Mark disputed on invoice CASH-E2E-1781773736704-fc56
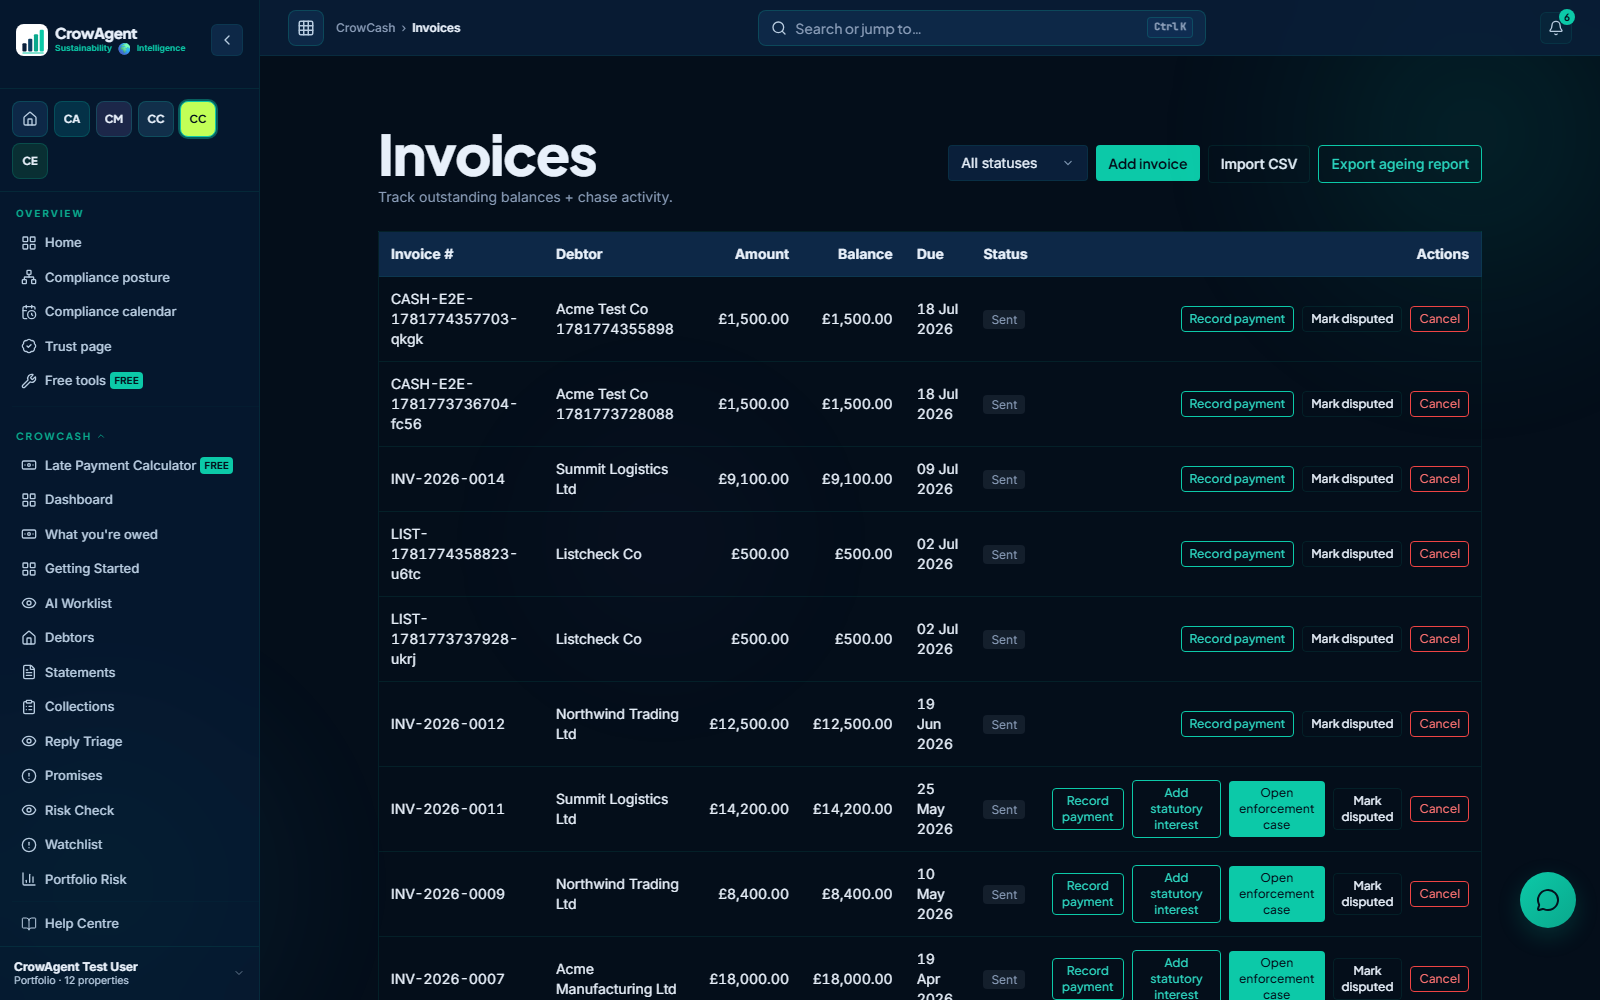The height and width of the screenshot is (1000, 1600). pyautogui.click(x=1352, y=404)
